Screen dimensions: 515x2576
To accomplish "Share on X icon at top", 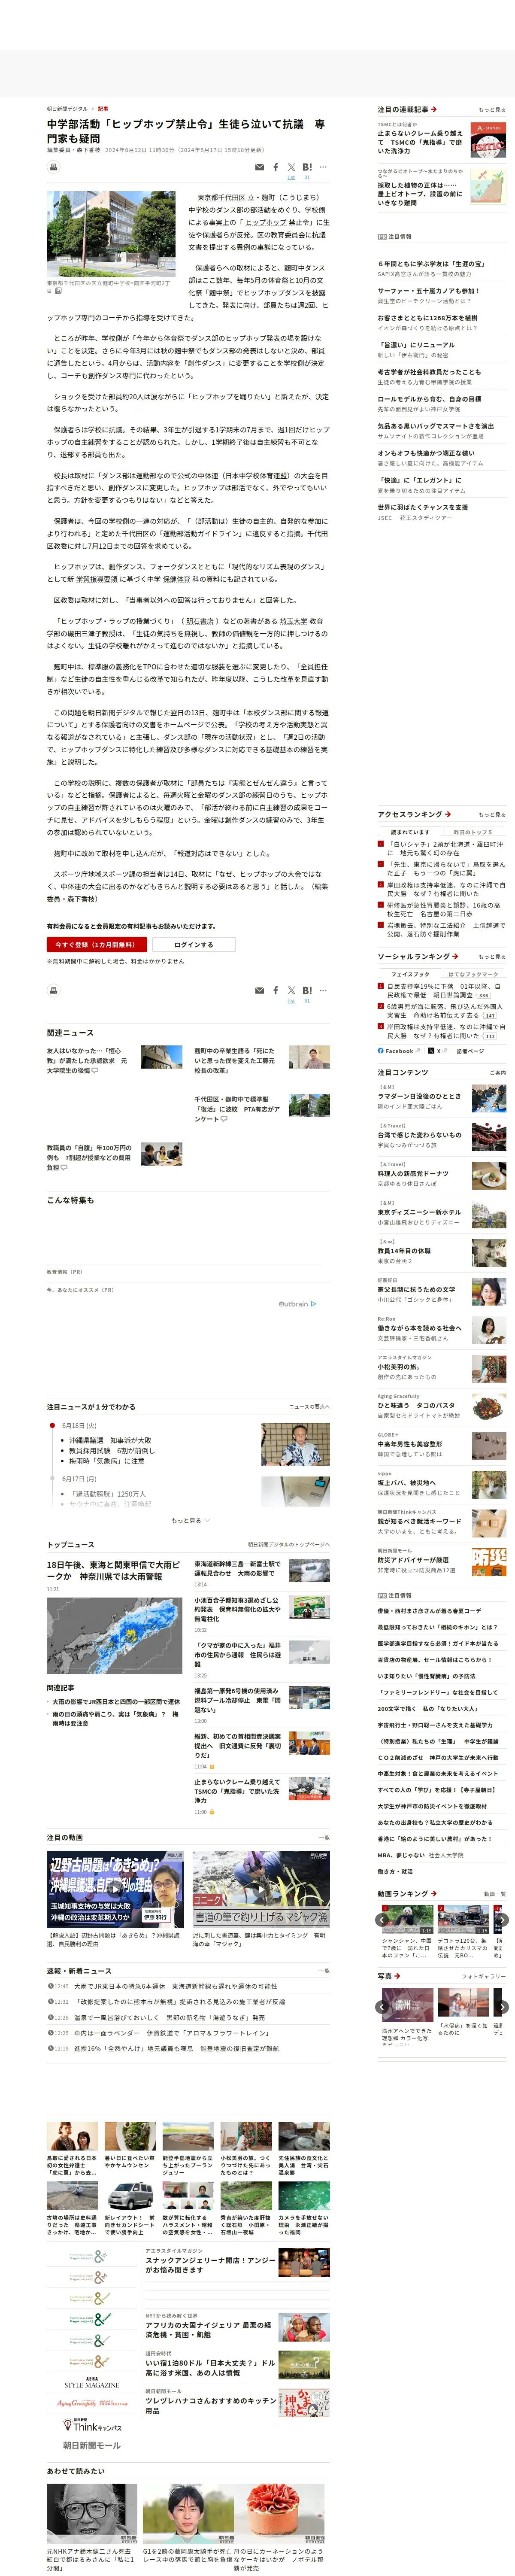I will click(291, 168).
